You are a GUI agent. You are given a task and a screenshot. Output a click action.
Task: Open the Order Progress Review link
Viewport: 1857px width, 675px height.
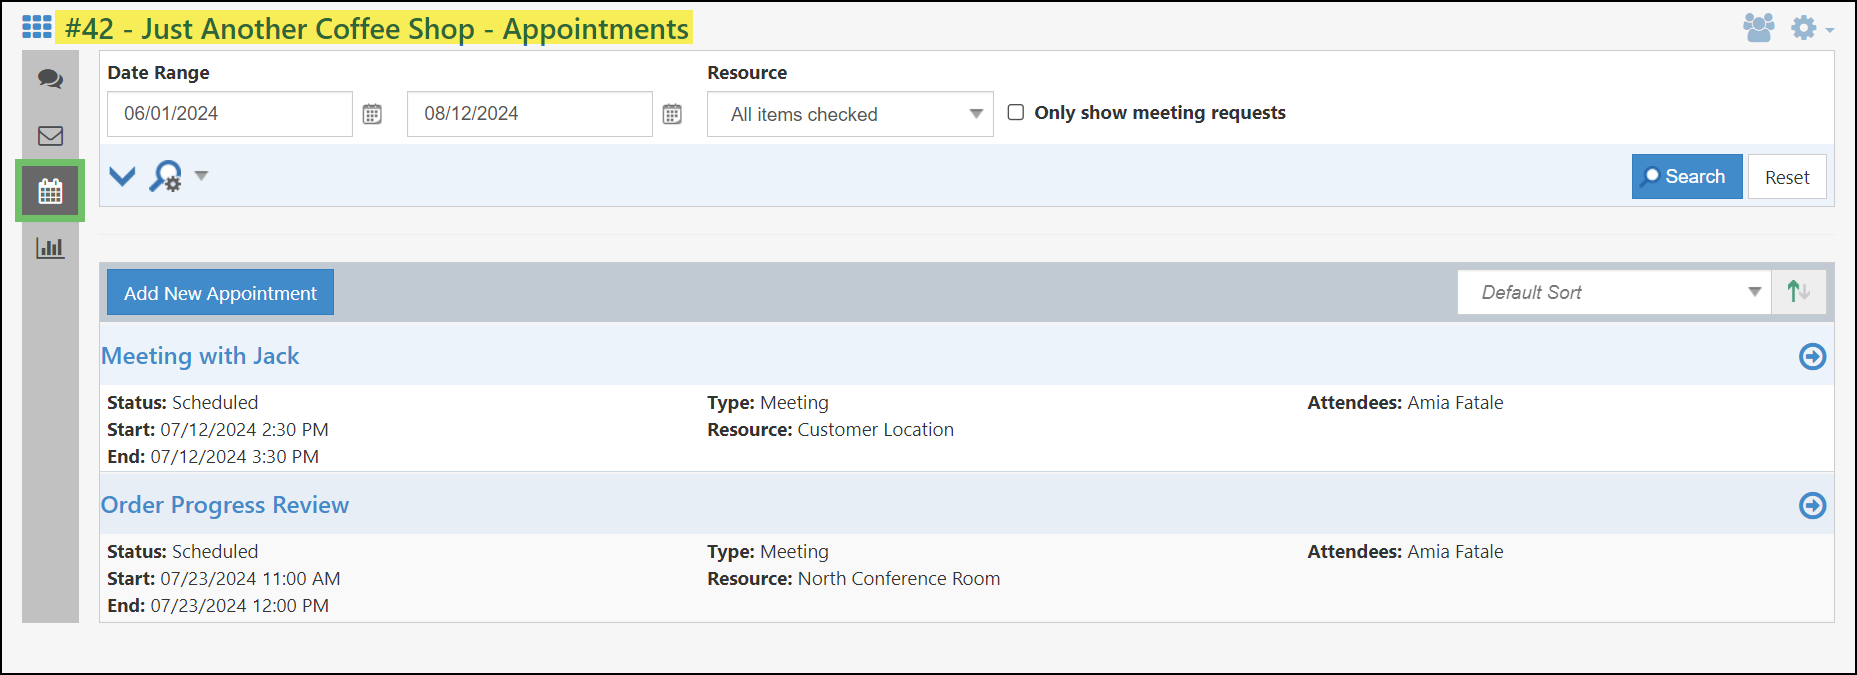click(x=225, y=505)
